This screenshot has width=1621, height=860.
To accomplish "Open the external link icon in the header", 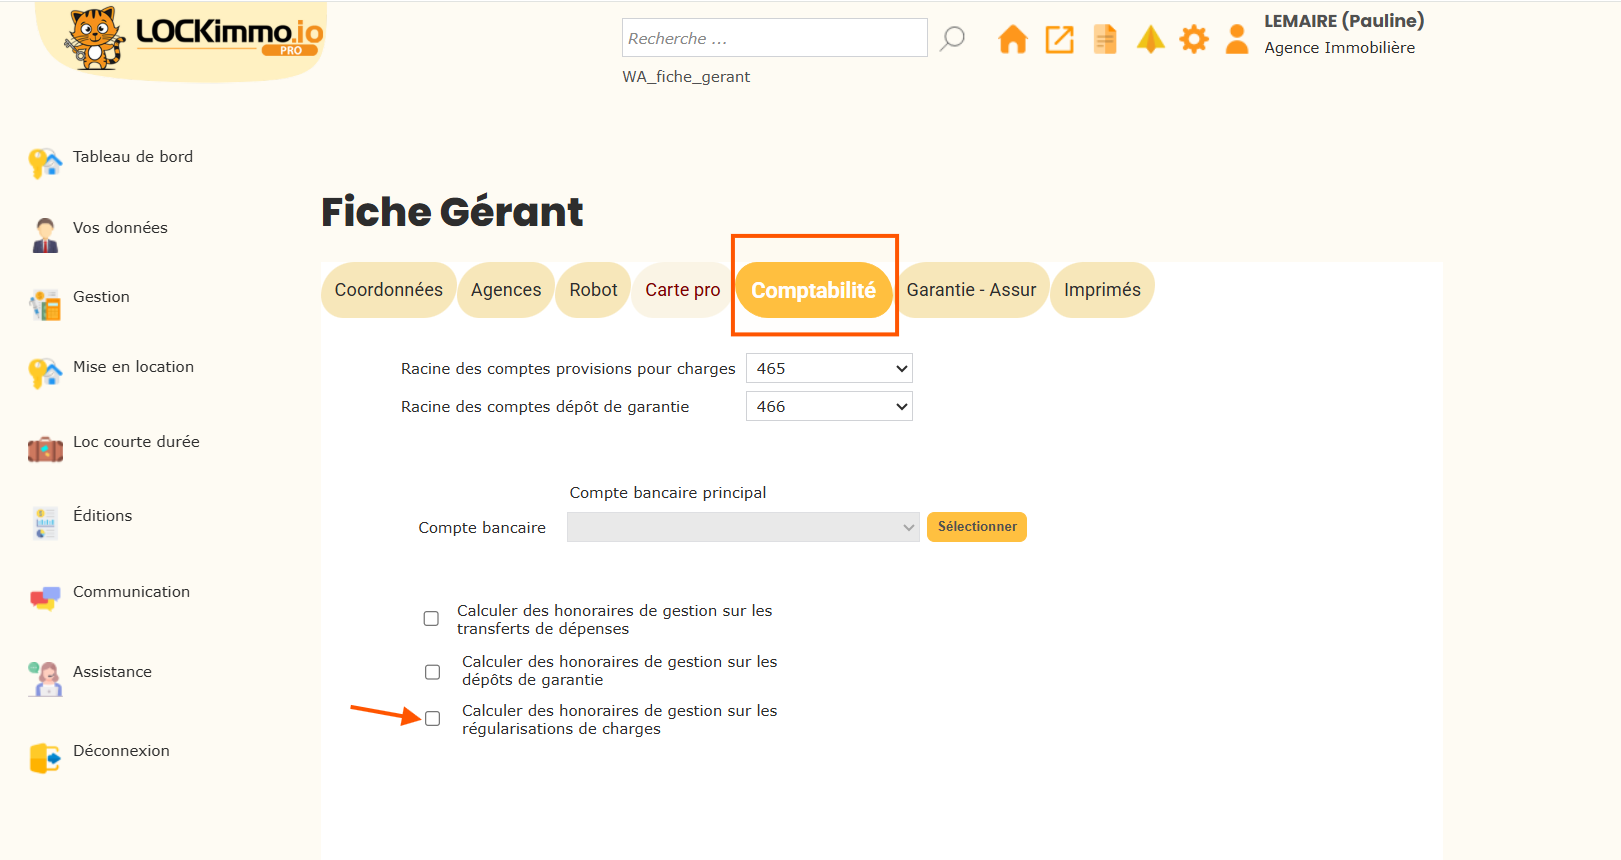I will [1059, 39].
